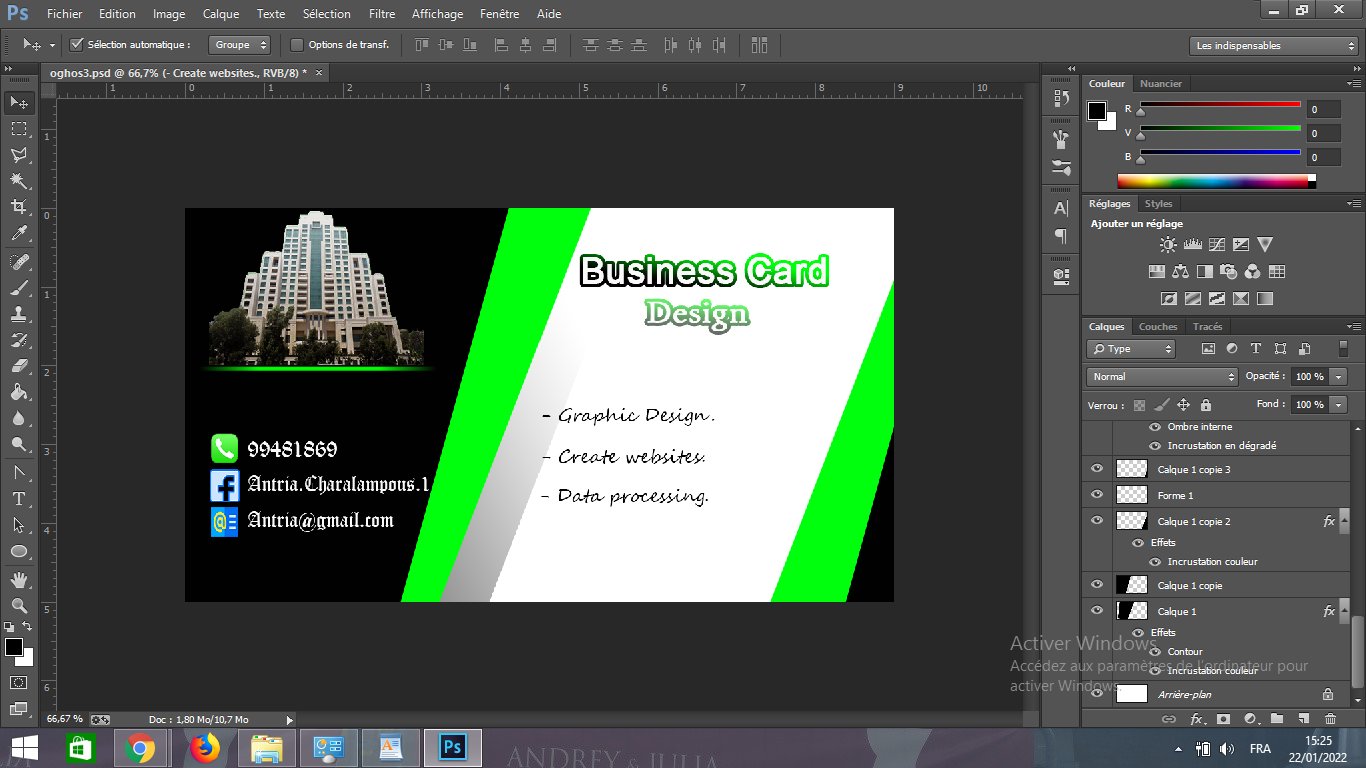Hide the Calque 1 copie 3 layer
The image size is (1366, 768).
[1097, 468]
